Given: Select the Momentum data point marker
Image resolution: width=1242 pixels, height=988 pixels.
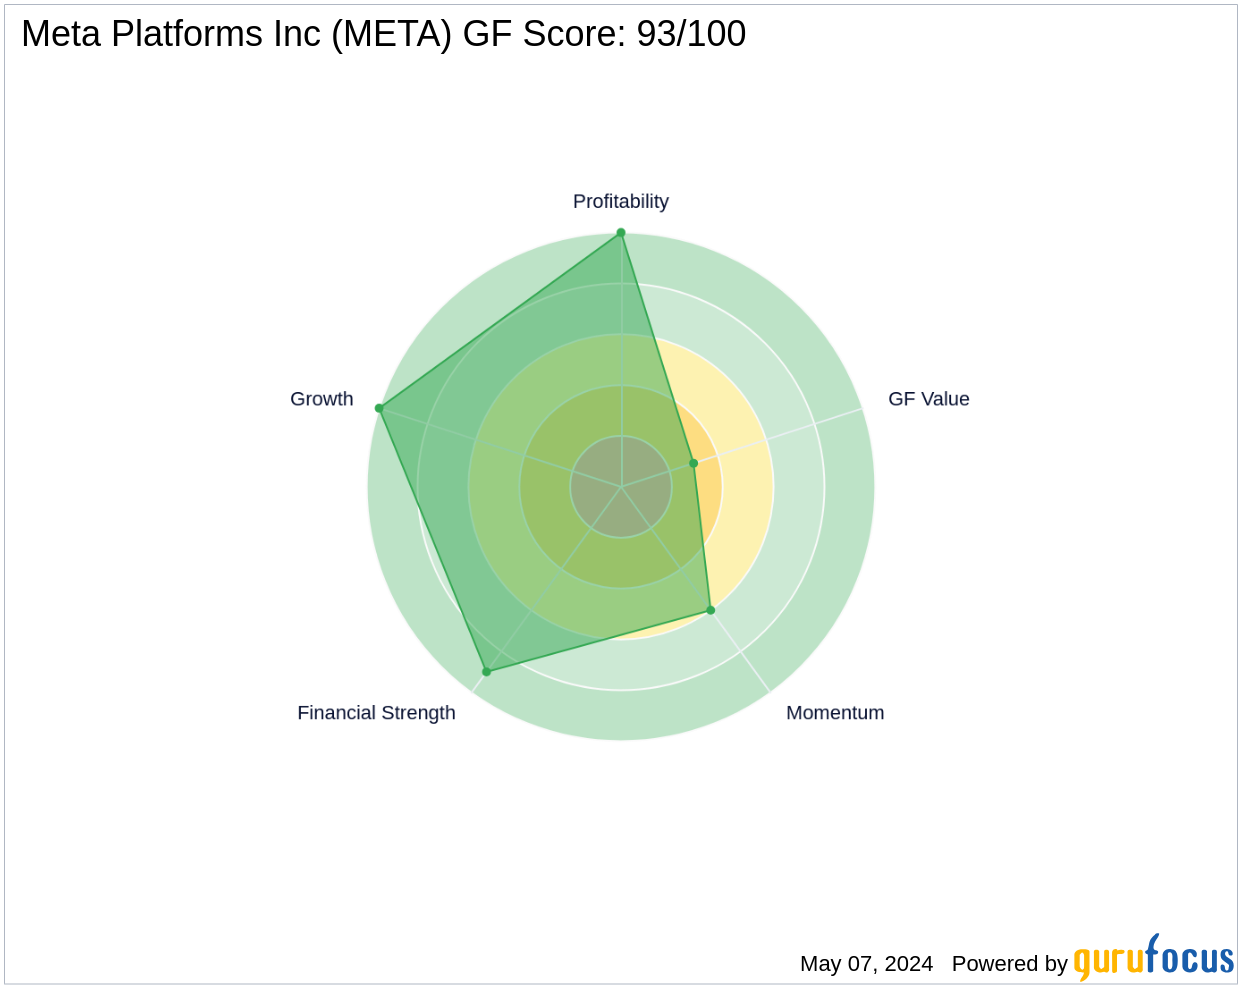Looking at the screenshot, I should click(711, 610).
